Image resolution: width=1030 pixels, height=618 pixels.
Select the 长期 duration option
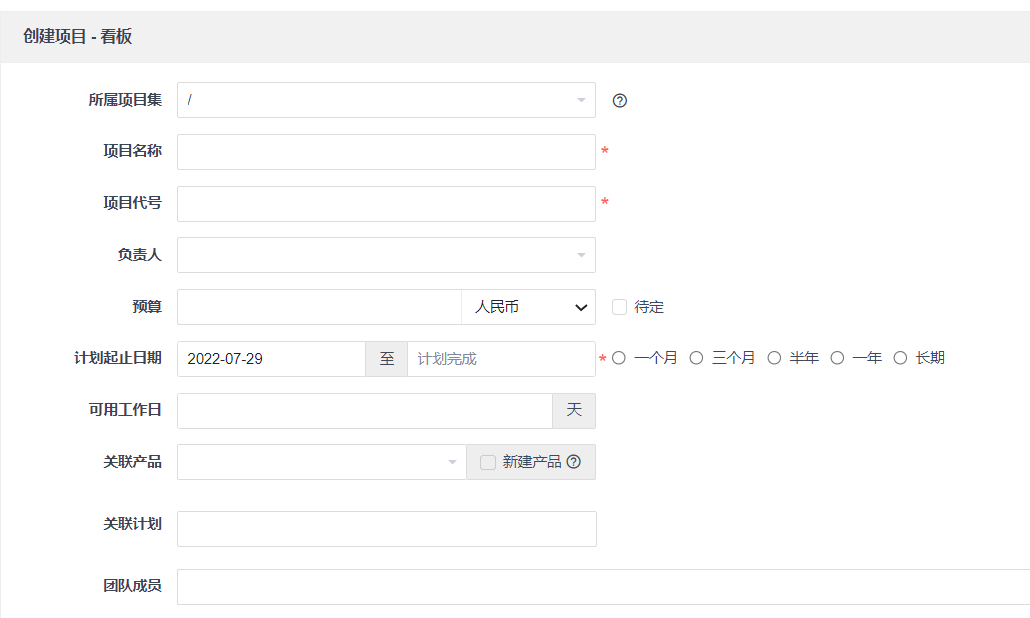point(900,358)
